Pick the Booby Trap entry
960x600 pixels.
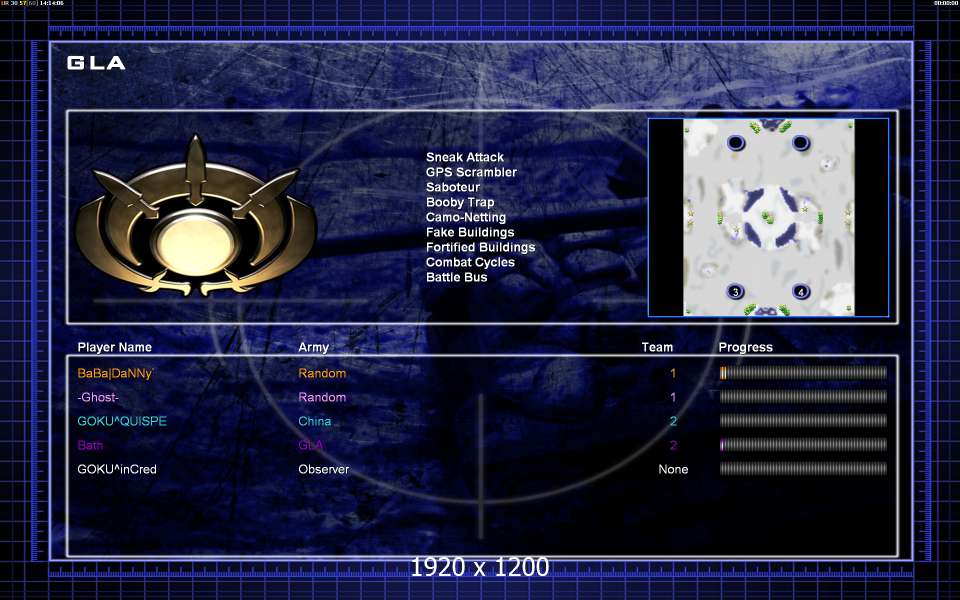point(460,203)
